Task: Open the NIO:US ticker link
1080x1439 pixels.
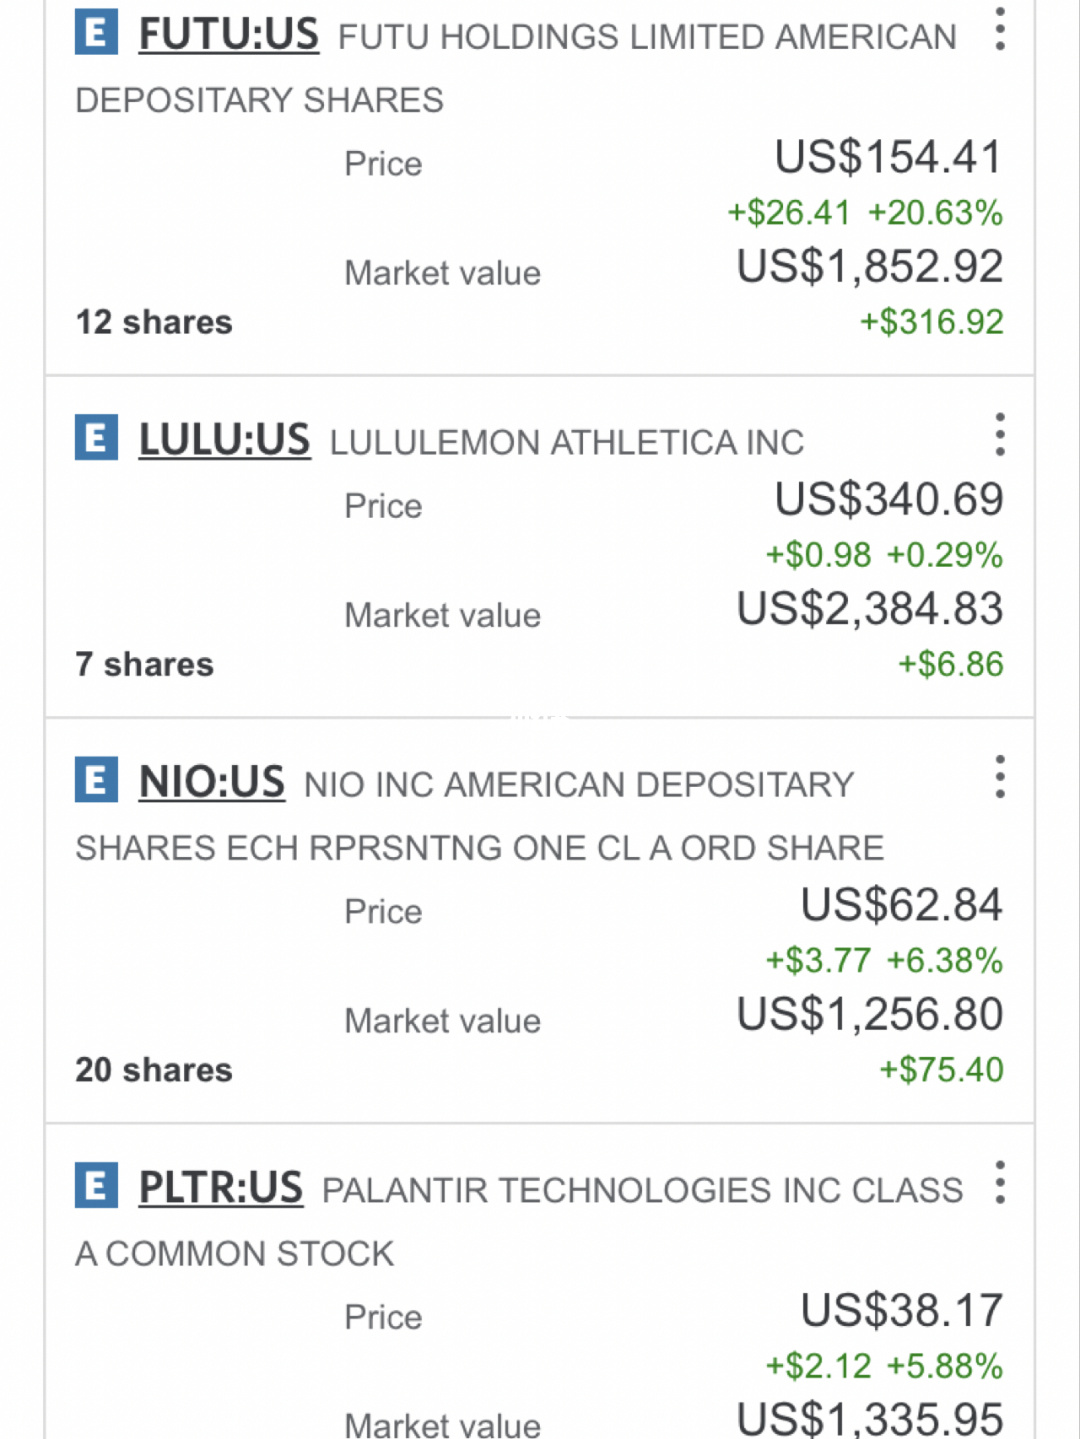Action: tap(212, 782)
